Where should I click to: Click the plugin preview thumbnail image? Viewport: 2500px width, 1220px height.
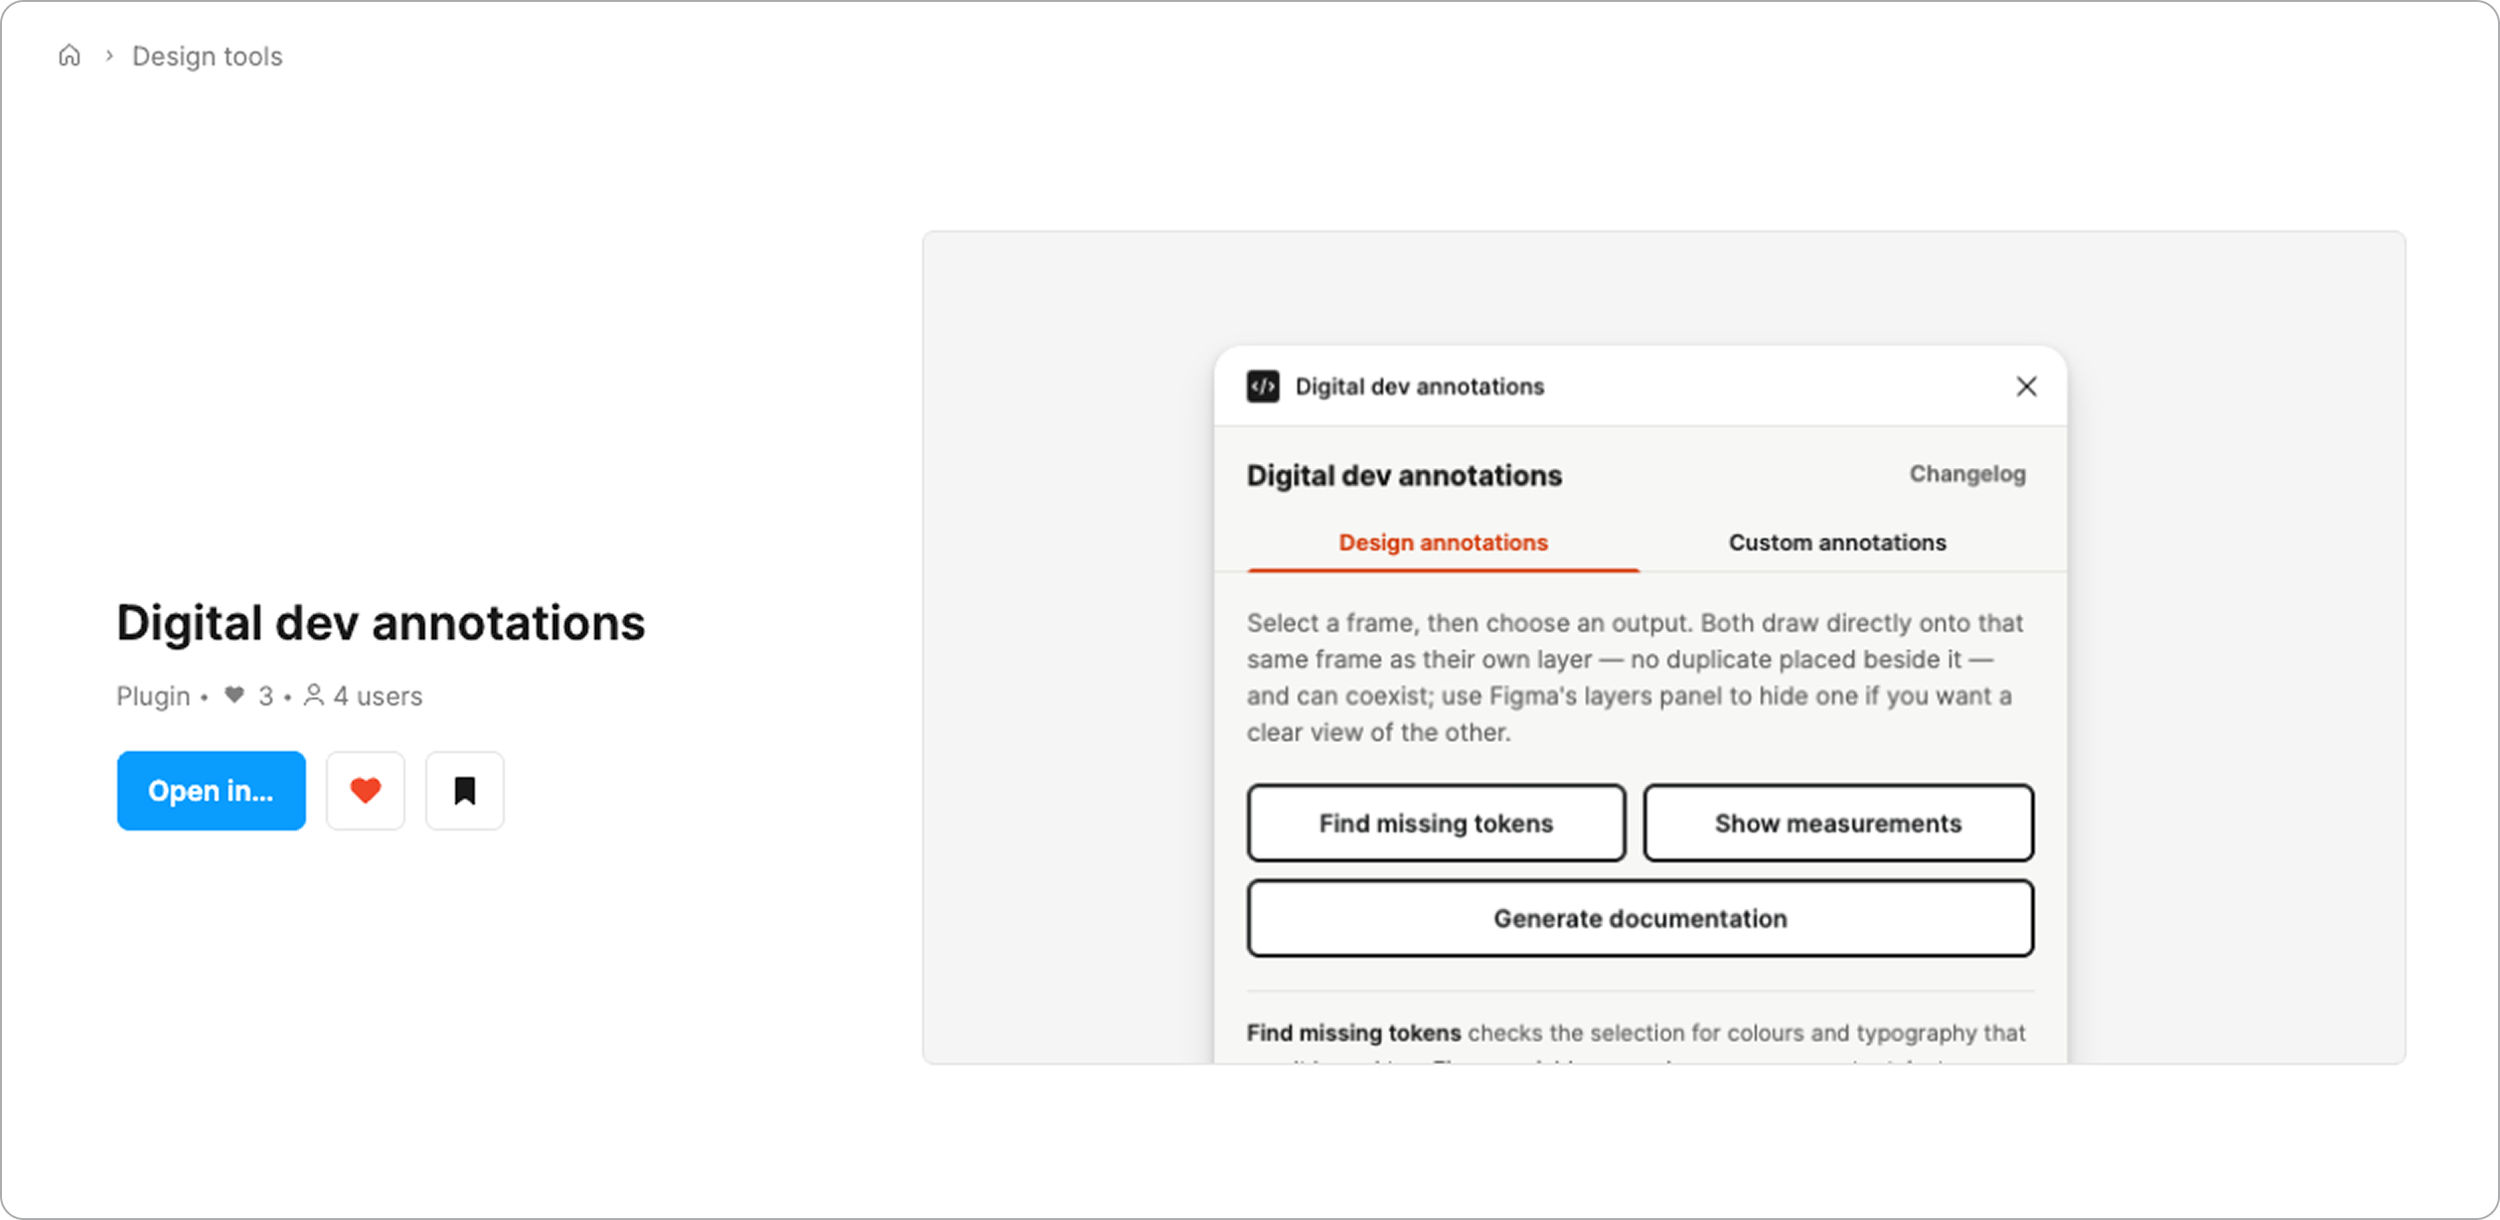coord(1664,648)
